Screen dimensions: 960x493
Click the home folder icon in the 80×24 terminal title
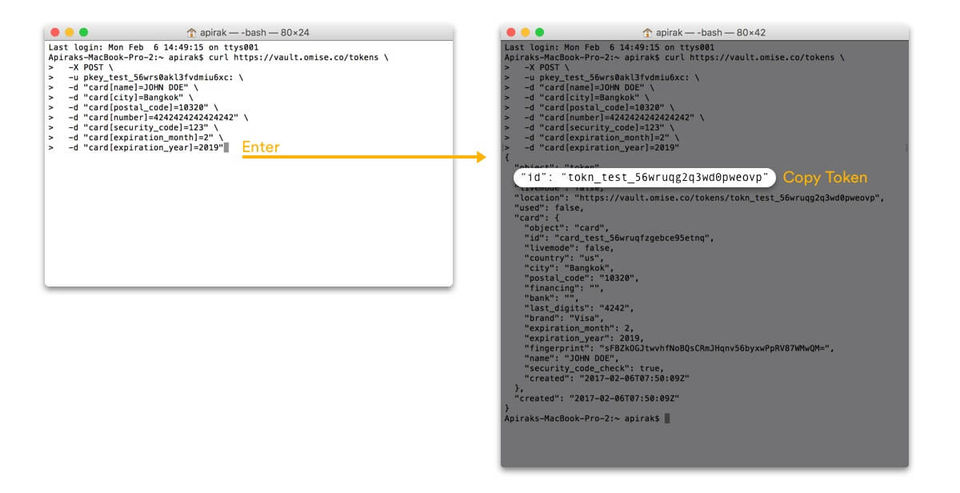click(191, 32)
